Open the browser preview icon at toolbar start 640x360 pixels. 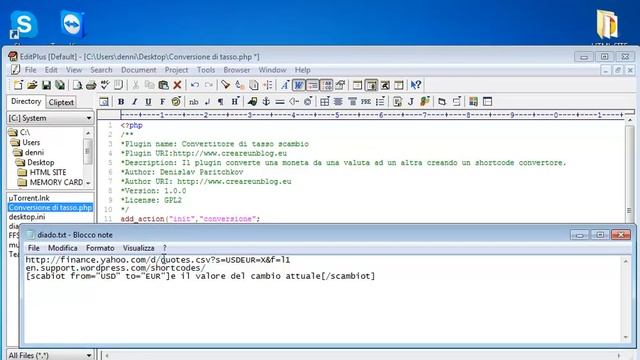pos(104,102)
